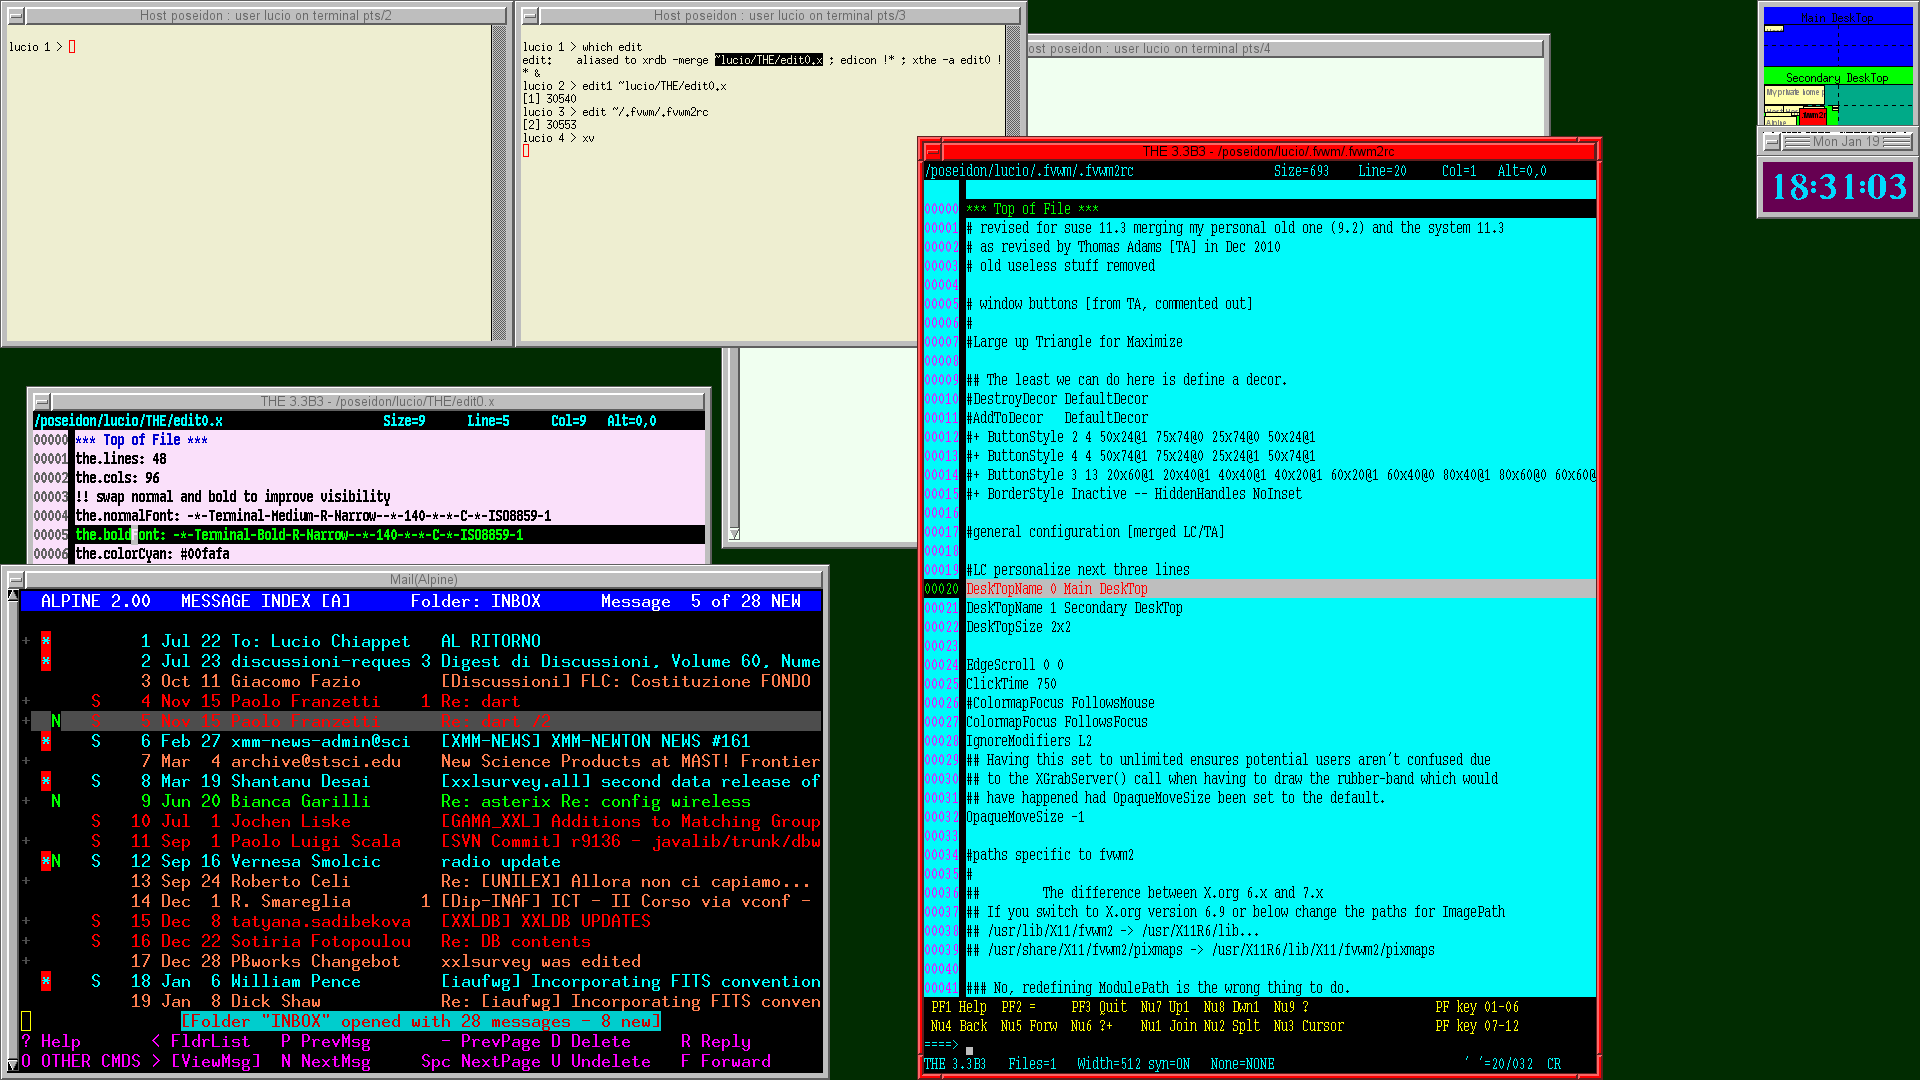Click Alpine scrollbar up arrow
The height and width of the screenshot is (1080, 1920).
pos(13,596)
